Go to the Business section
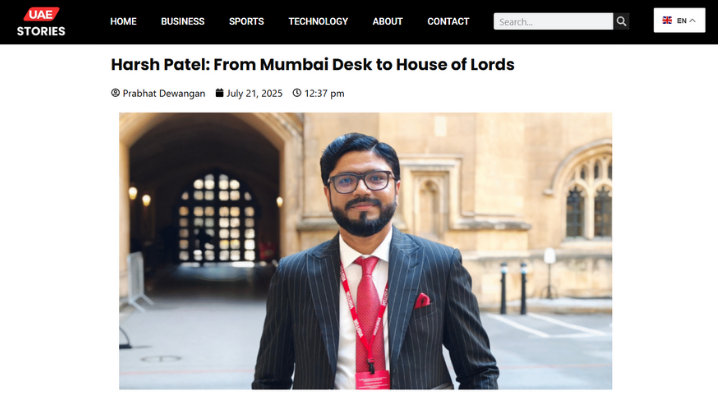This screenshot has width=718, height=400. click(x=183, y=22)
